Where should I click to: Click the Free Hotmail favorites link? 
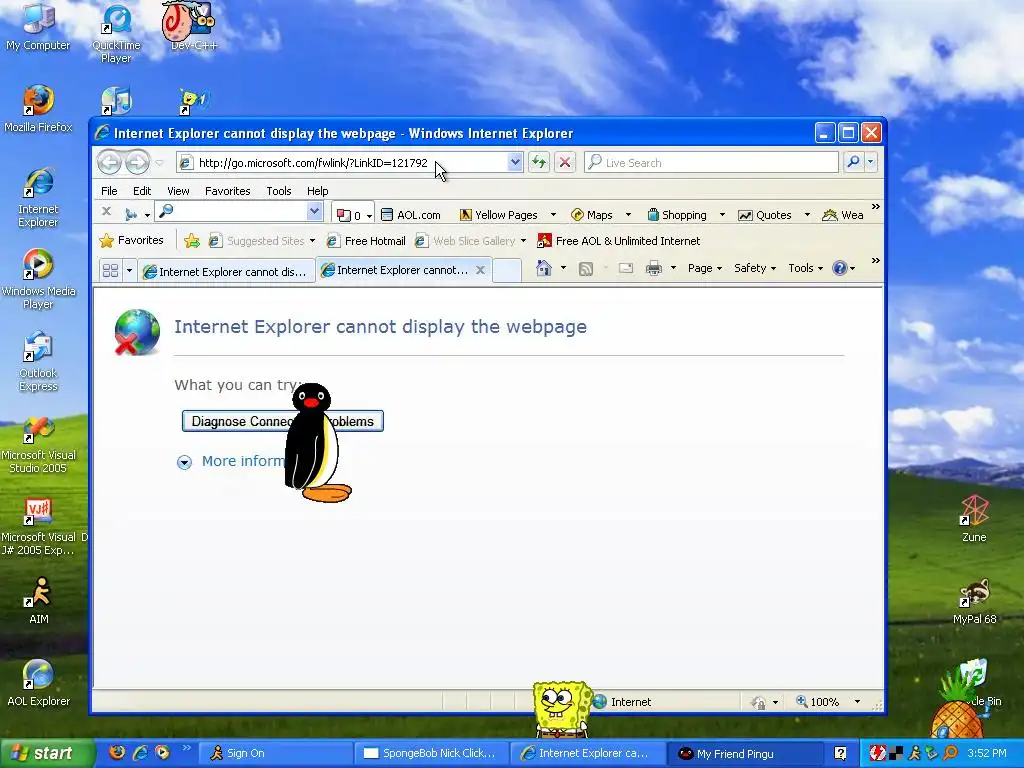[x=366, y=241]
